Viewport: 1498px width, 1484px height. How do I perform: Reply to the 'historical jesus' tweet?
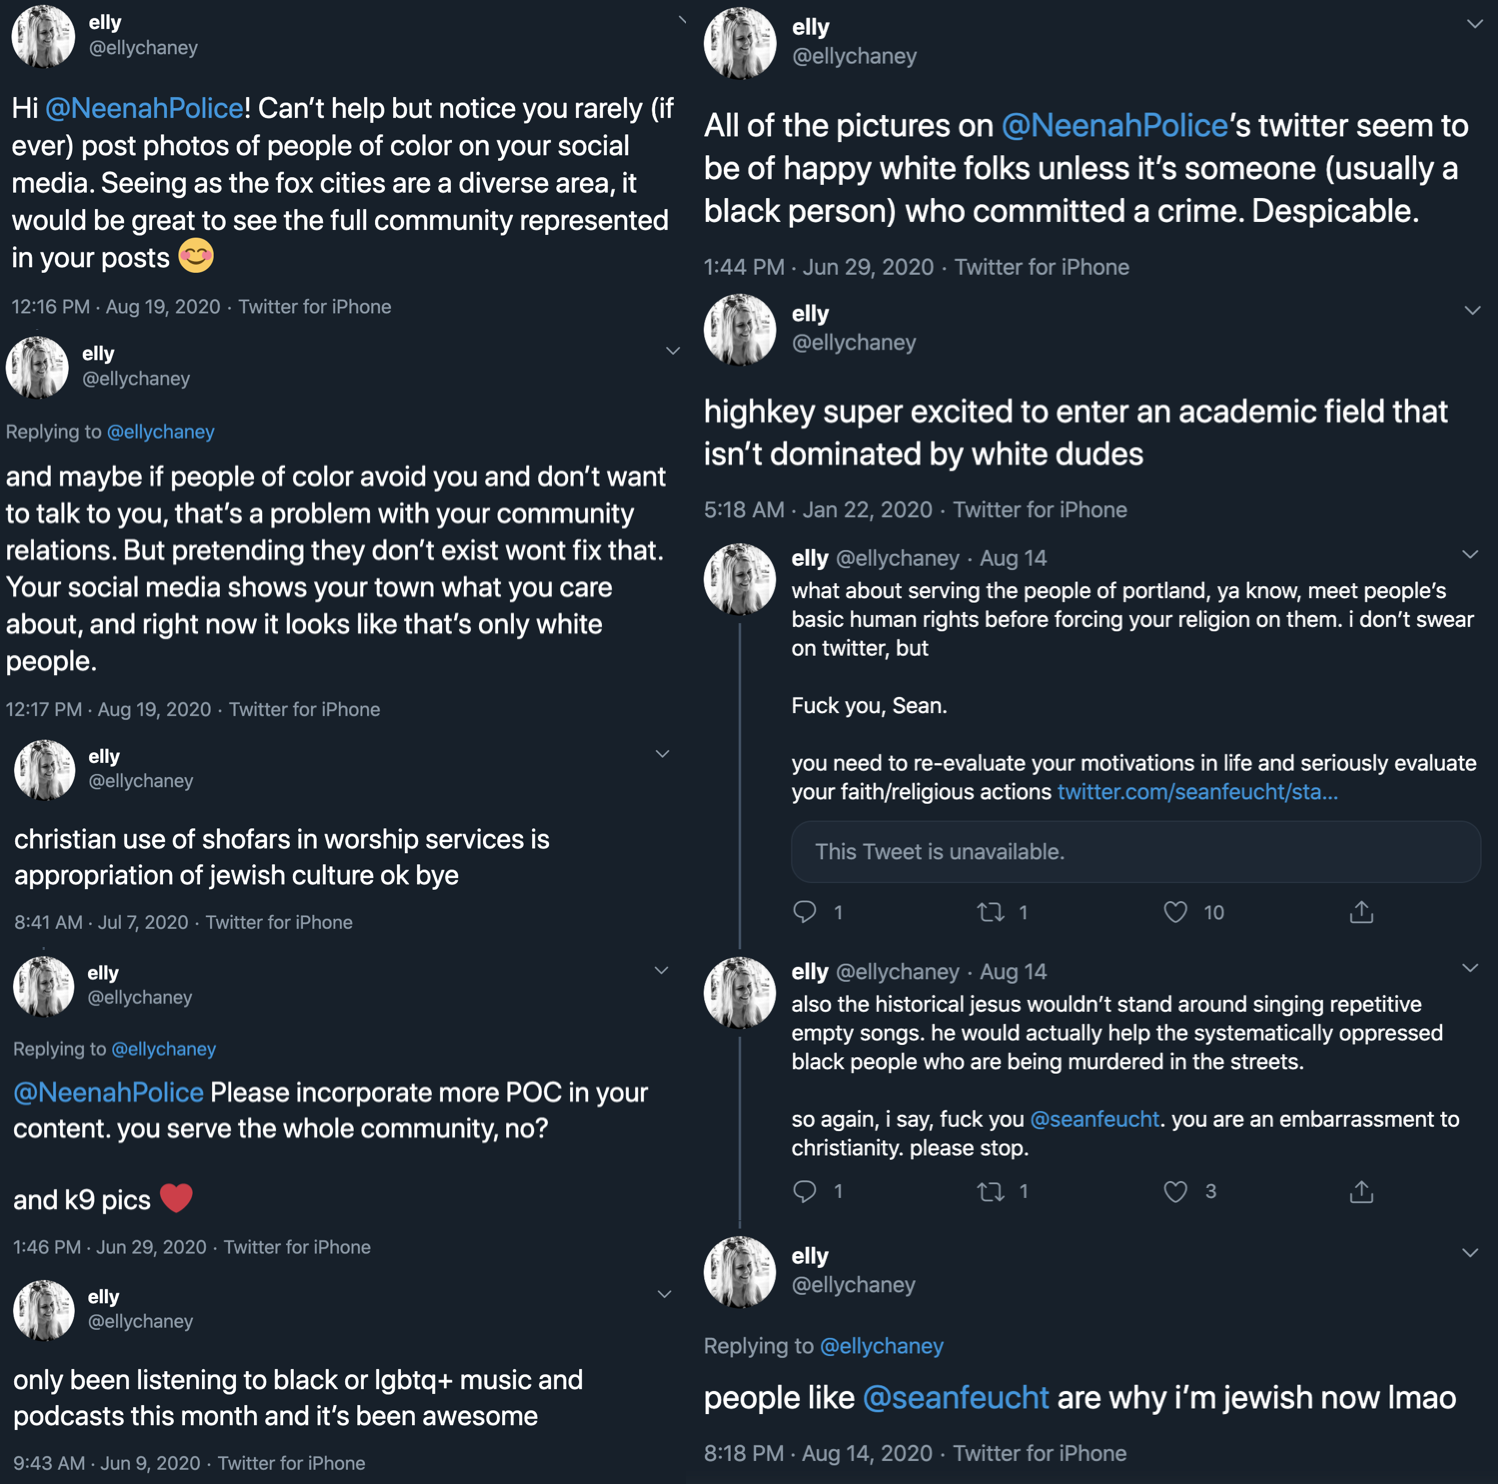click(805, 1191)
